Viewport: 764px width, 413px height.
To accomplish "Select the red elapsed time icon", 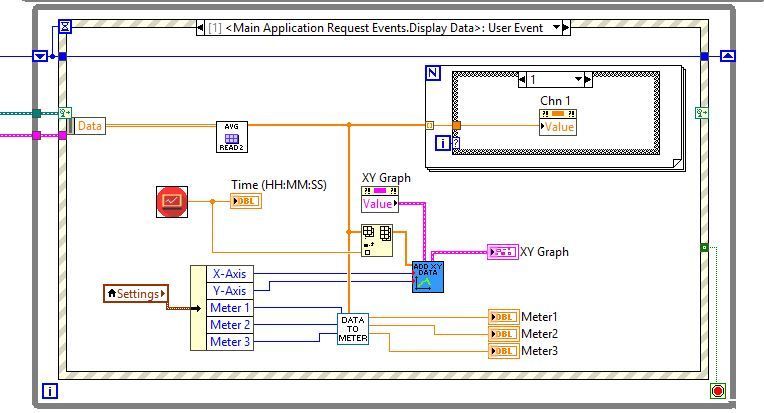I will pos(172,201).
